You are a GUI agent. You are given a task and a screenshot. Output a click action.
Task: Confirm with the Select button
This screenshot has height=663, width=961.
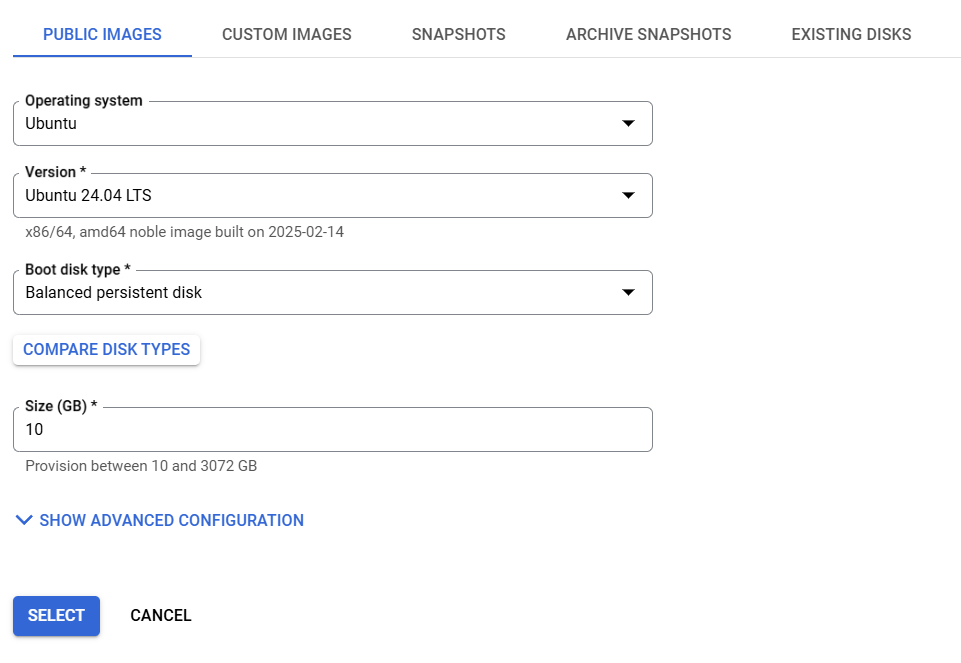(56, 616)
